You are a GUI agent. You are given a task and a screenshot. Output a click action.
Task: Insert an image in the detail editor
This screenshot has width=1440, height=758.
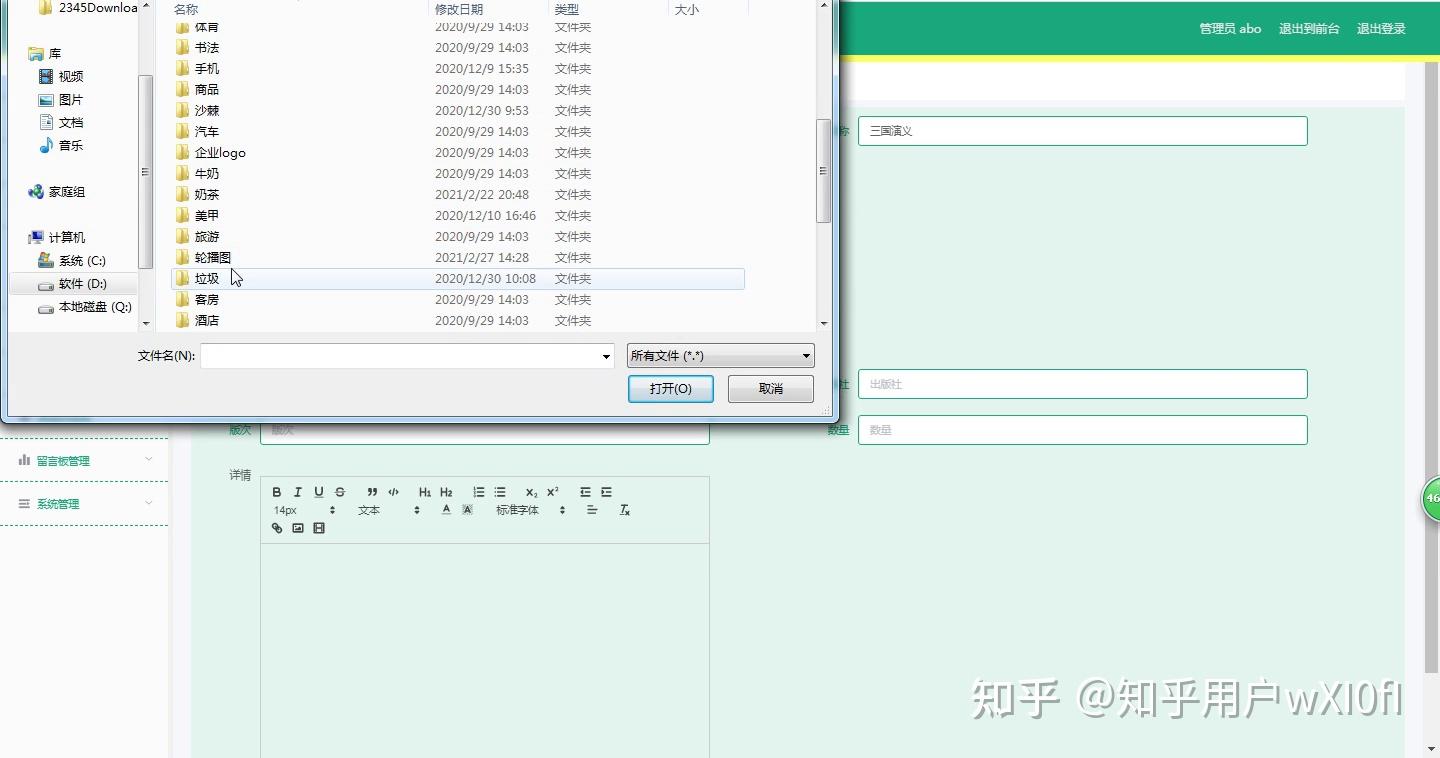(x=297, y=528)
